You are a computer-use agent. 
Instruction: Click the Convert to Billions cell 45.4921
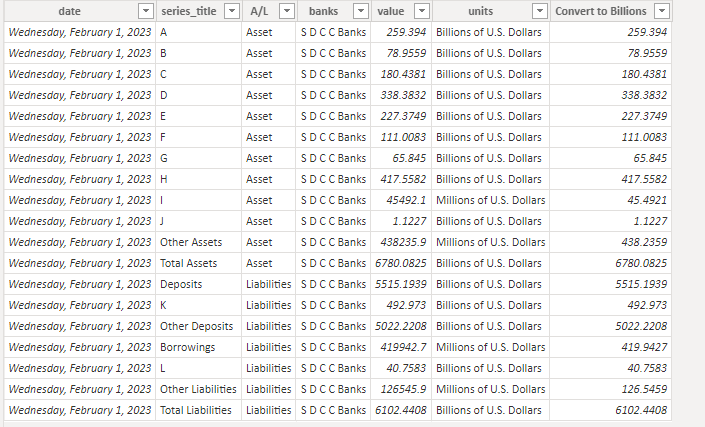coord(611,200)
